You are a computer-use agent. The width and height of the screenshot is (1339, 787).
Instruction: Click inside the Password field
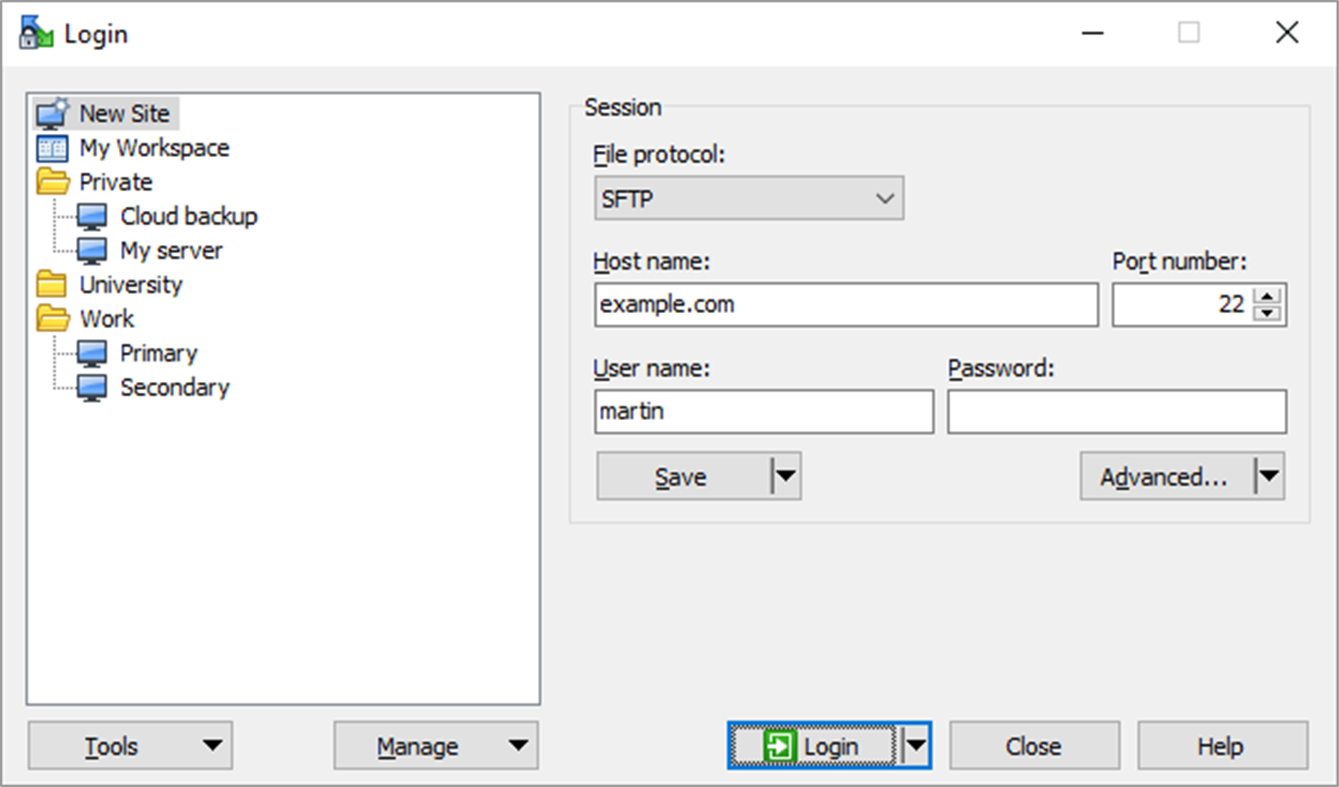pyautogui.click(x=1116, y=411)
